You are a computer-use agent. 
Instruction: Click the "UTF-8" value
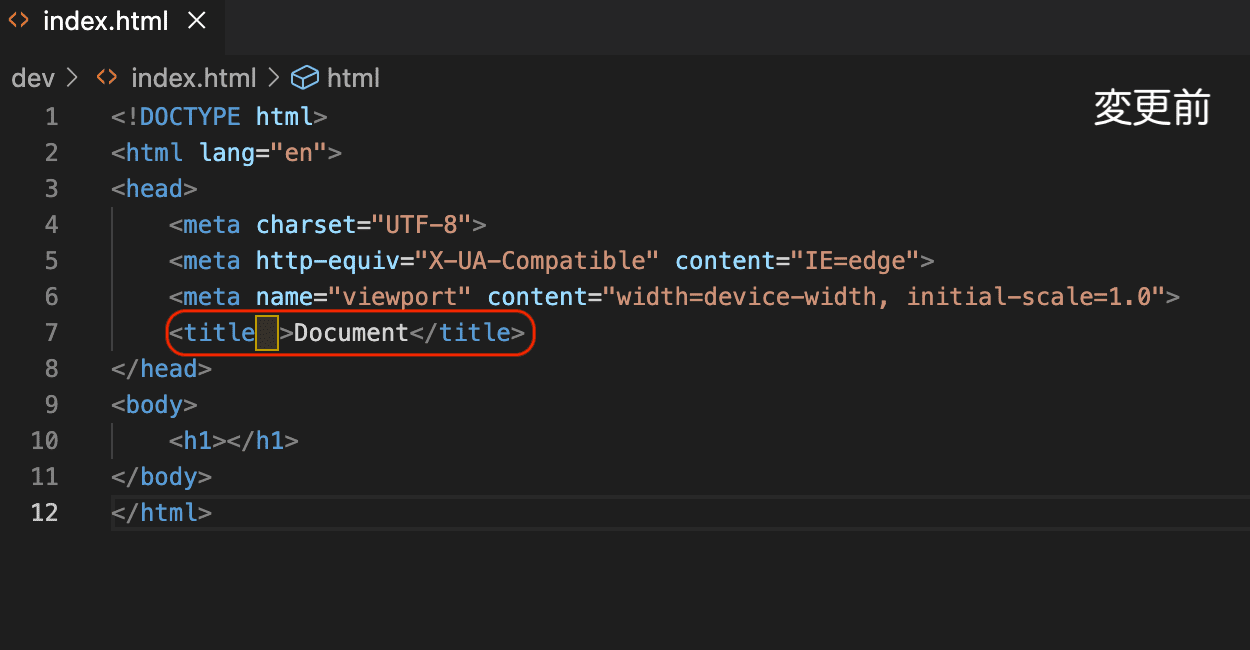(429, 225)
